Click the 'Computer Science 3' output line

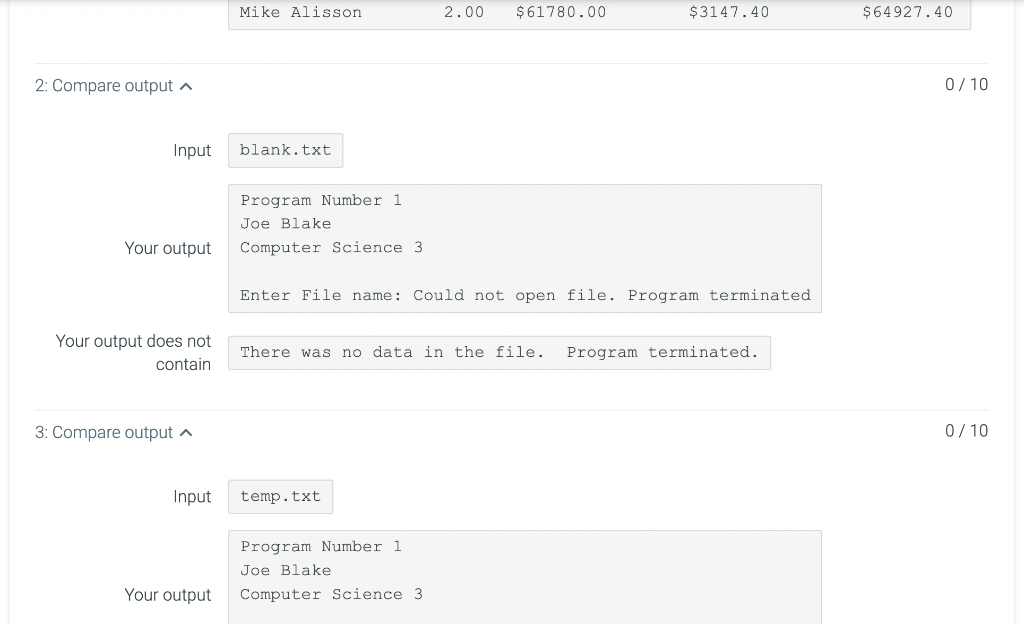[331, 247]
